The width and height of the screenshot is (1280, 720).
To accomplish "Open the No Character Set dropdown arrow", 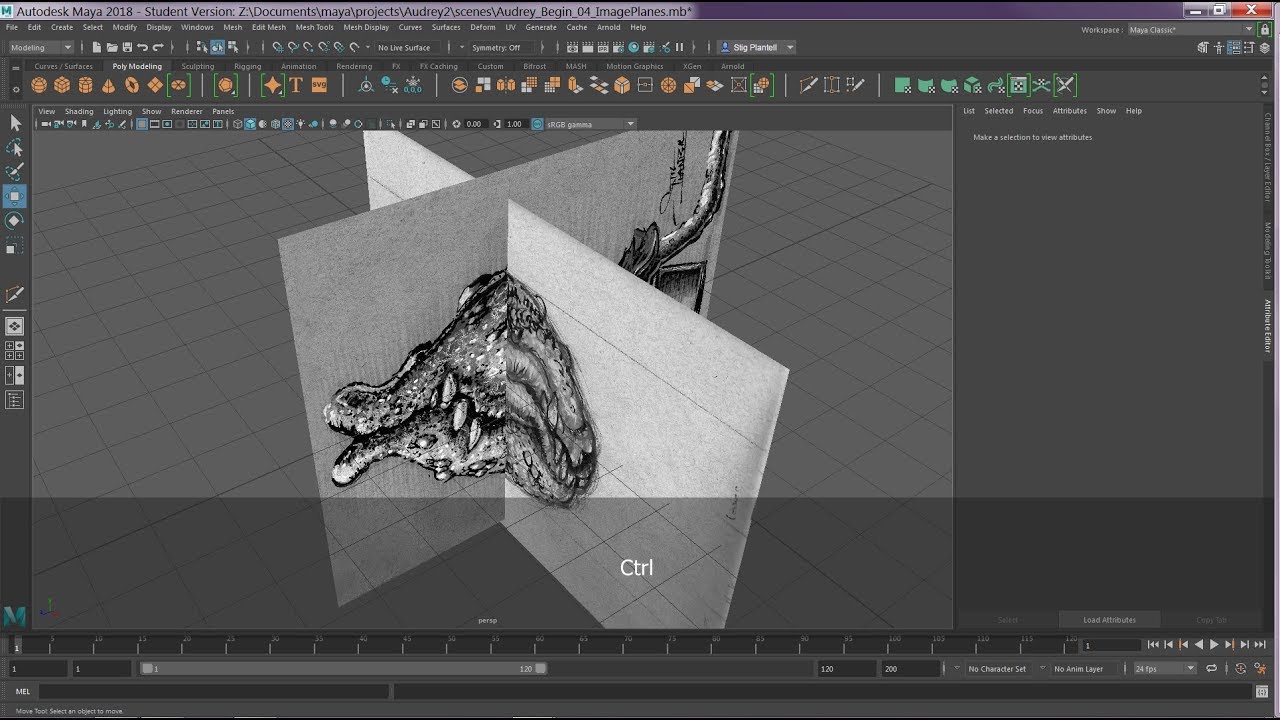I will [957, 668].
